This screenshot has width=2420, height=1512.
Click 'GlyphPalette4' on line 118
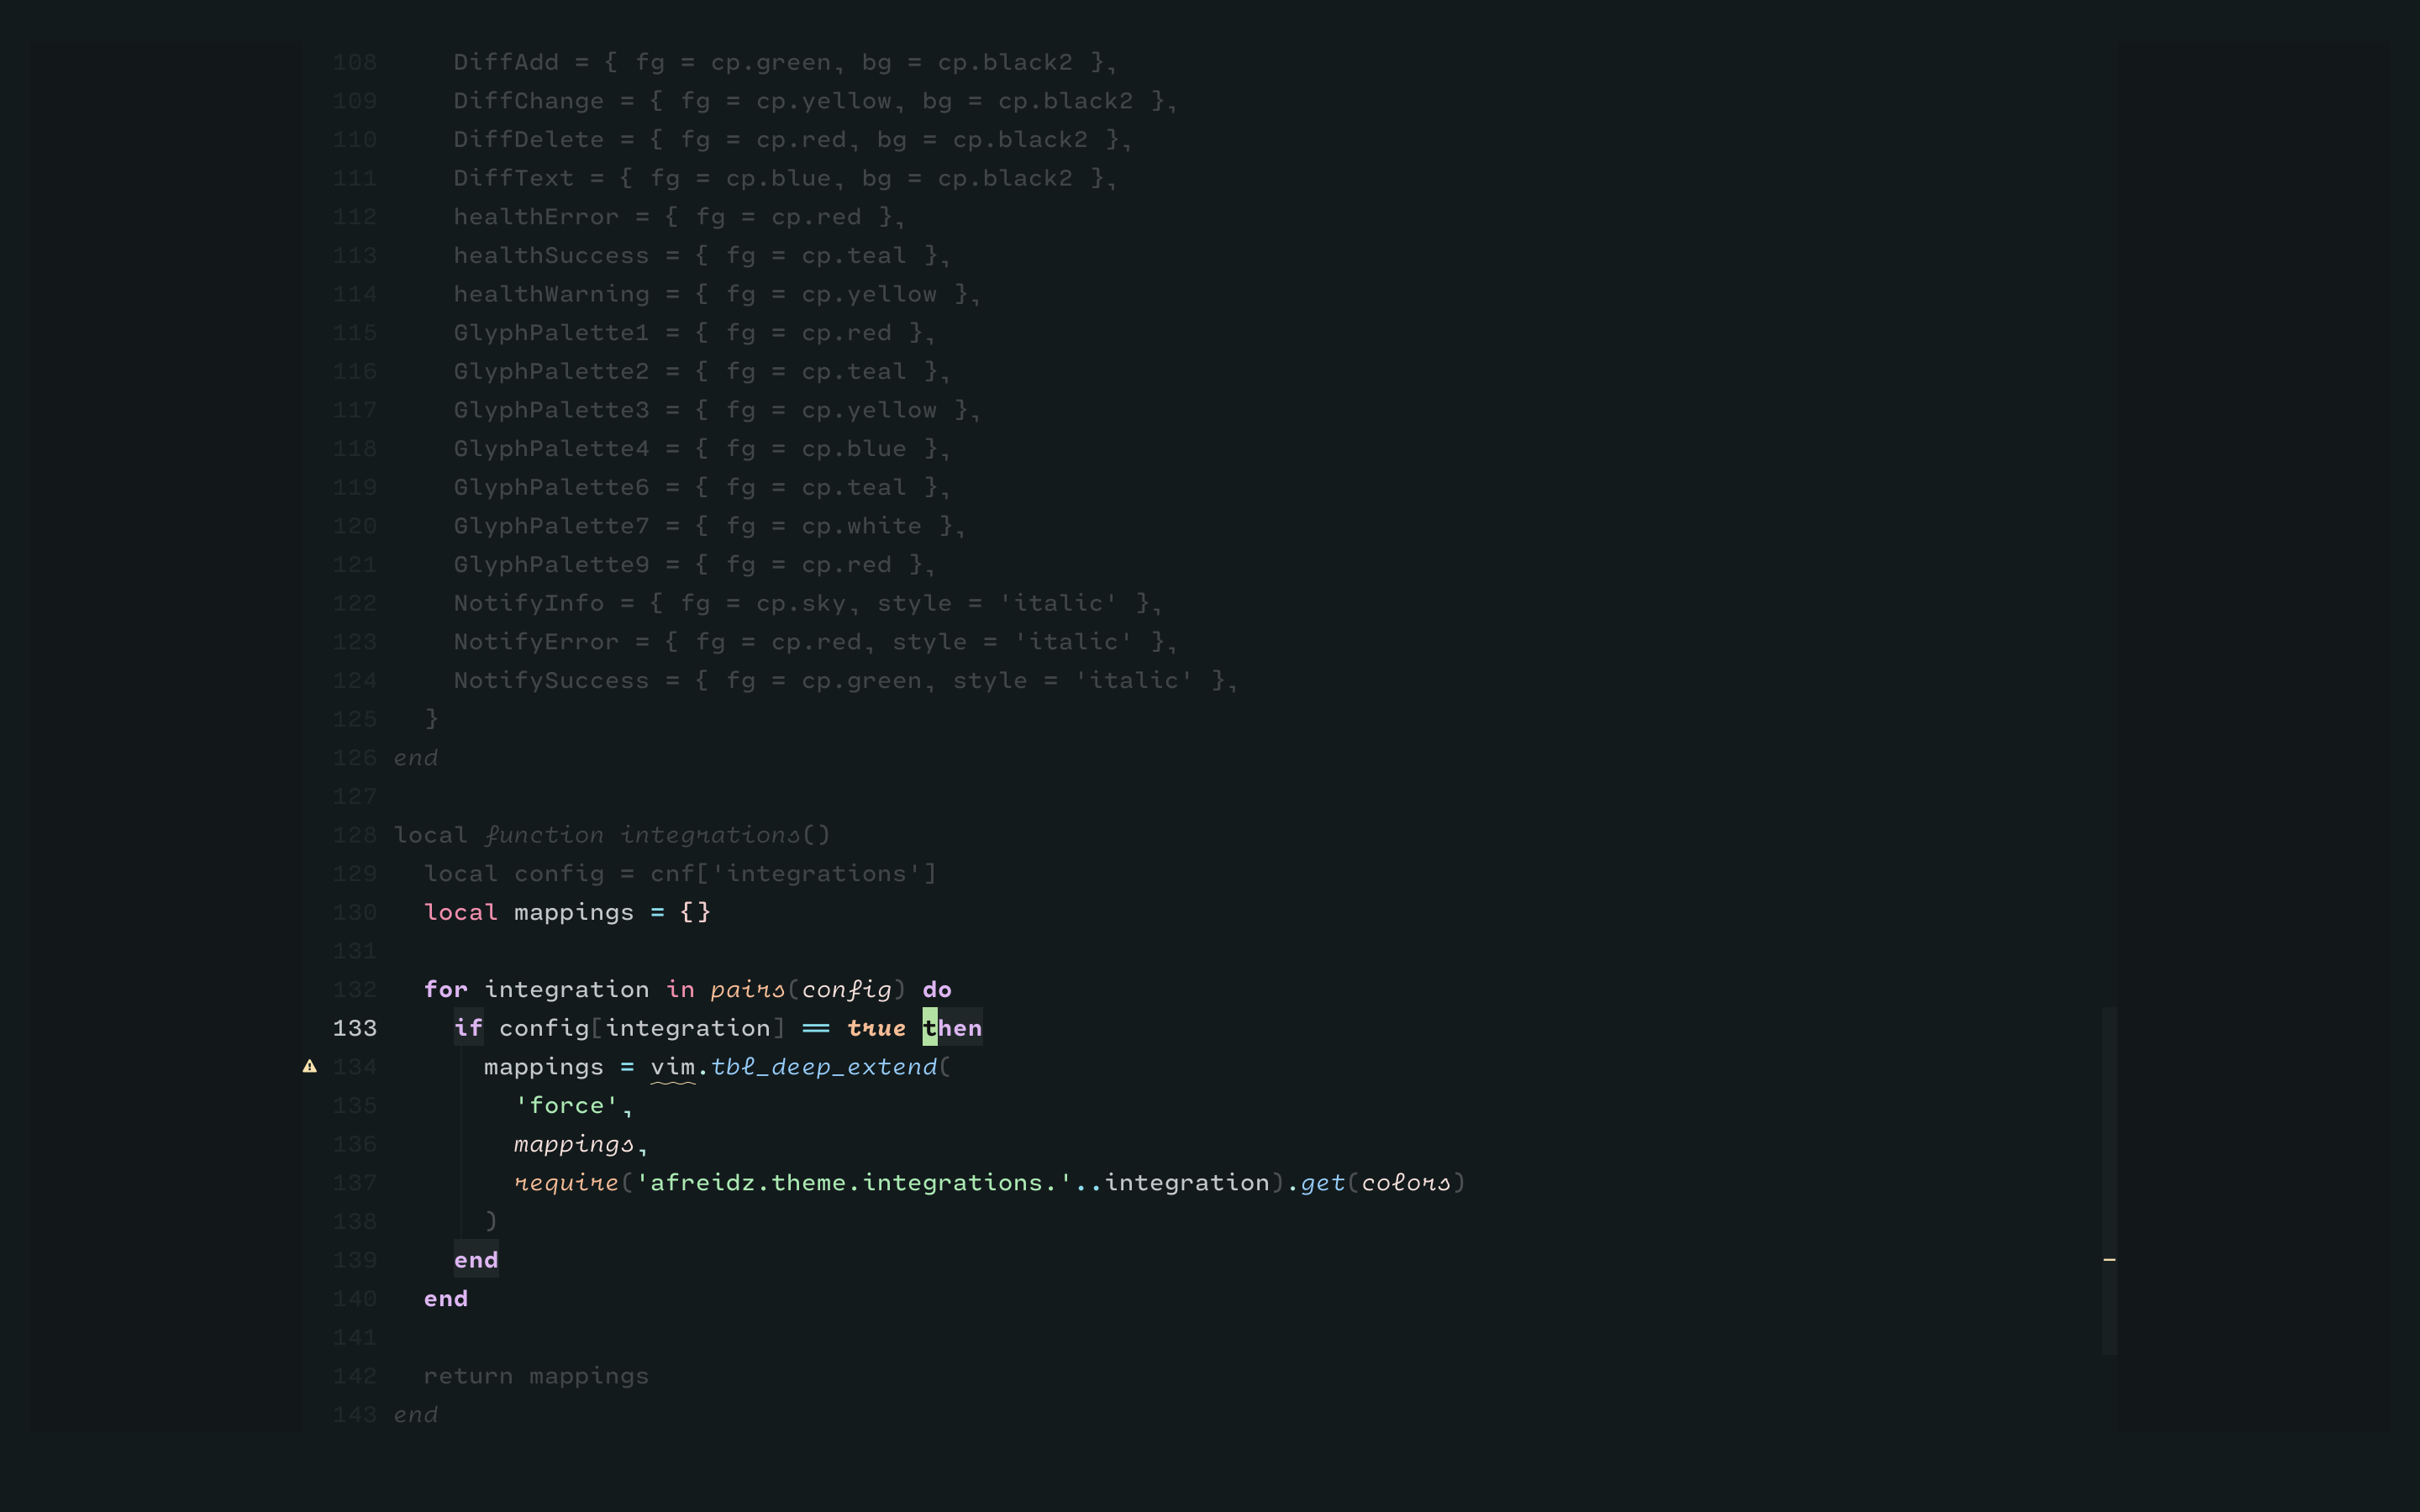[551, 449]
